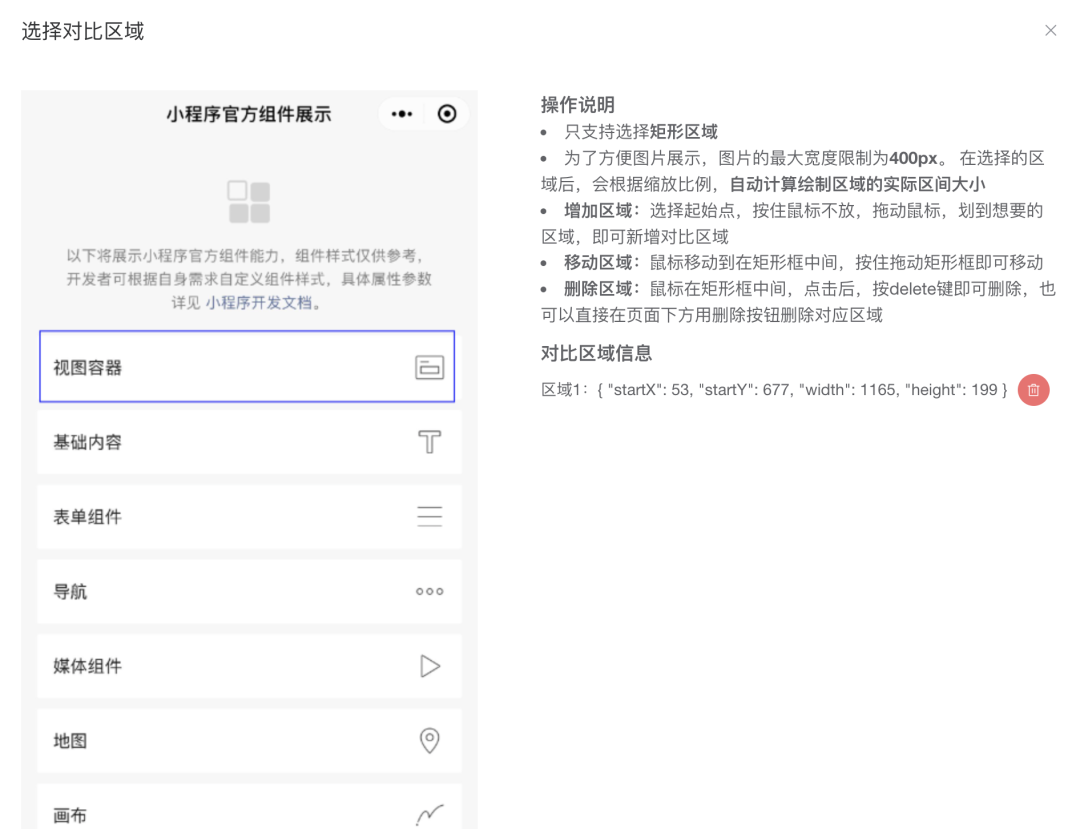The height and width of the screenshot is (829, 1080).
Task: Click the 地图 location pin icon
Action: [429, 741]
